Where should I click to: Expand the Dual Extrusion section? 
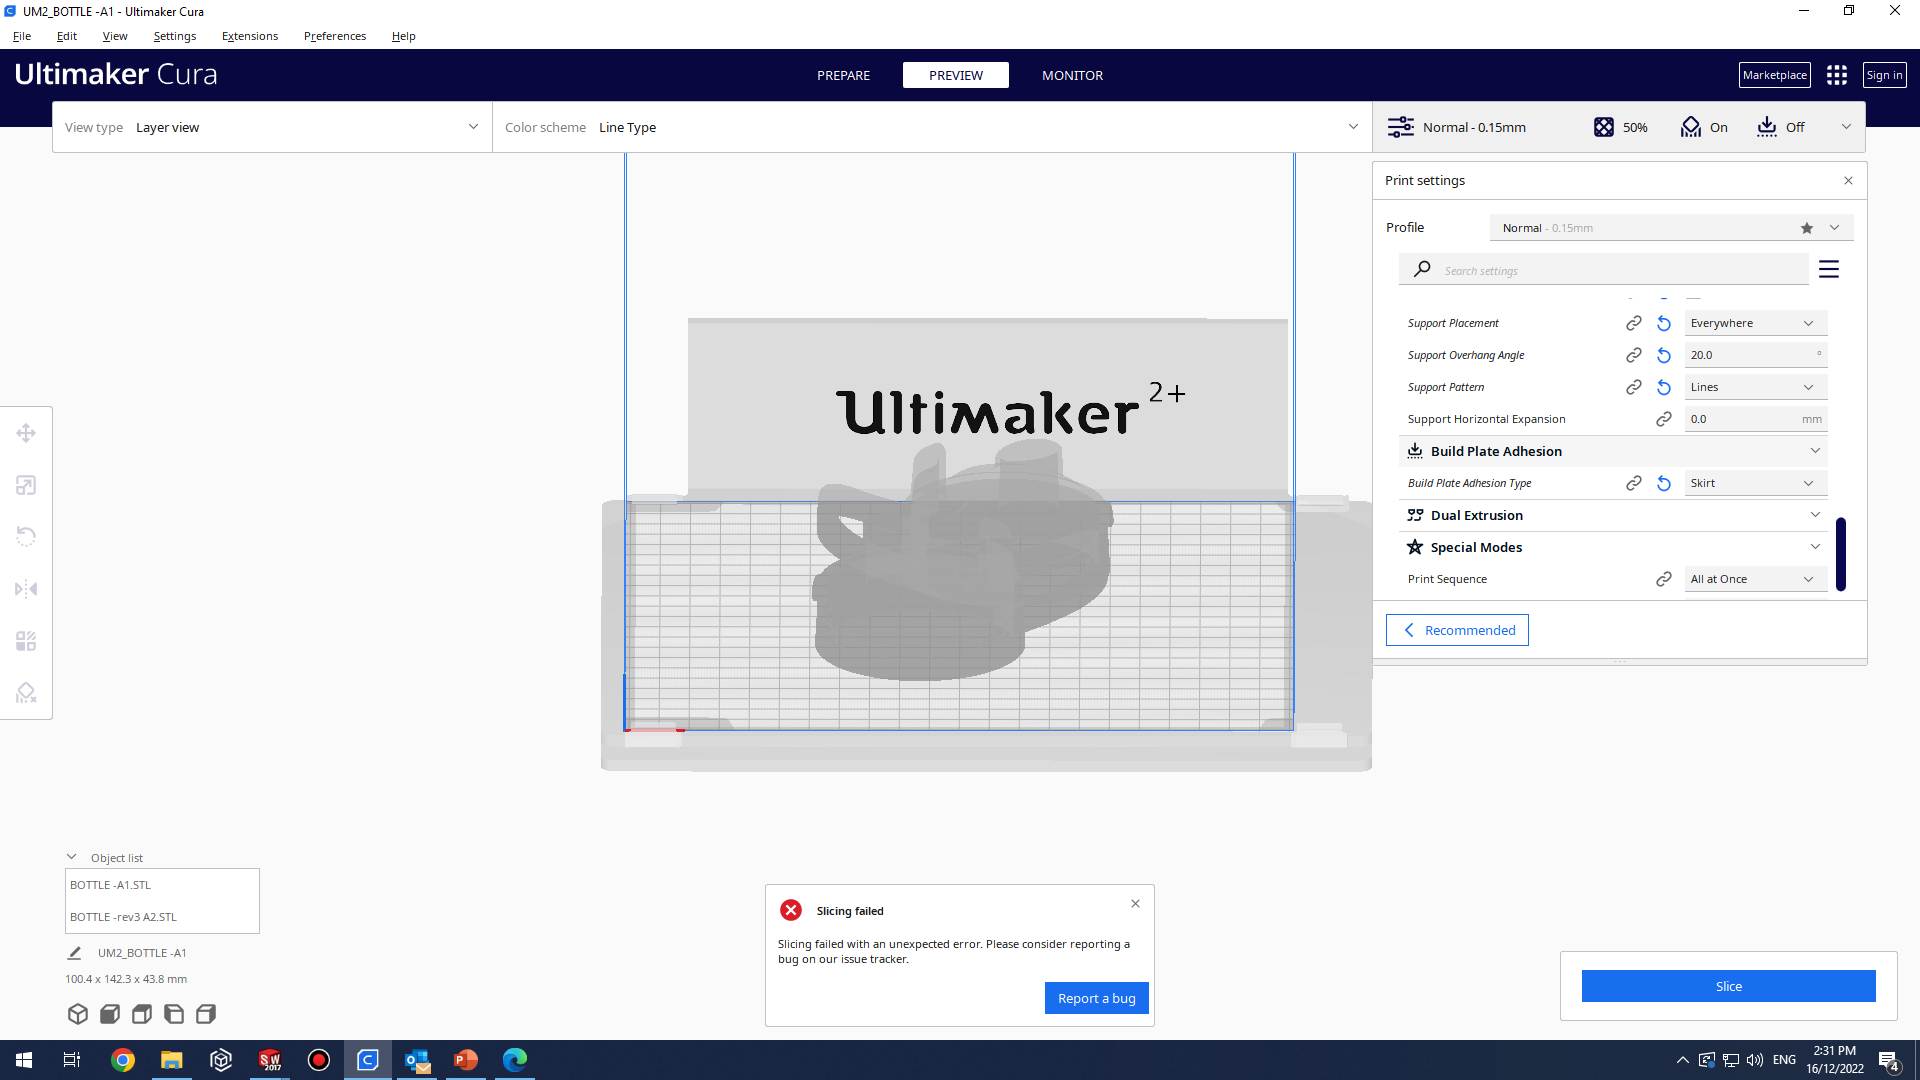[1613, 515]
